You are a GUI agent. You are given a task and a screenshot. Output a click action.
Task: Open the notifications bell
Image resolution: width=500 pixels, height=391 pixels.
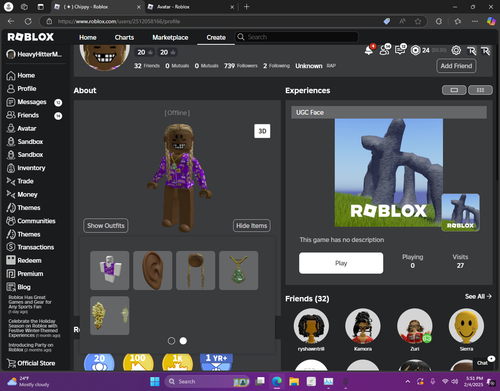[x=369, y=50]
